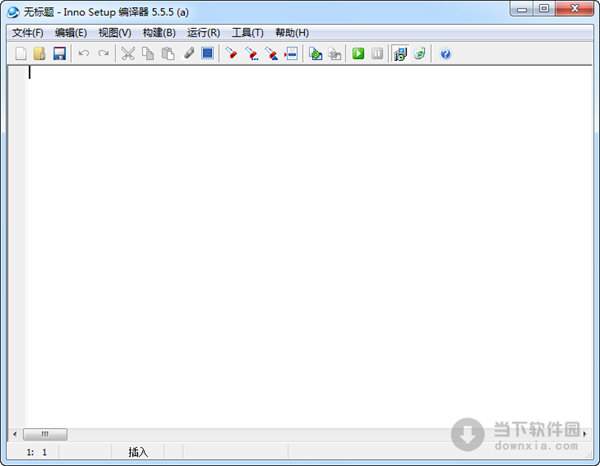Screen dimensions: 600x466
Task: Run the setup with the green play icon
Action: pos(358,53)
